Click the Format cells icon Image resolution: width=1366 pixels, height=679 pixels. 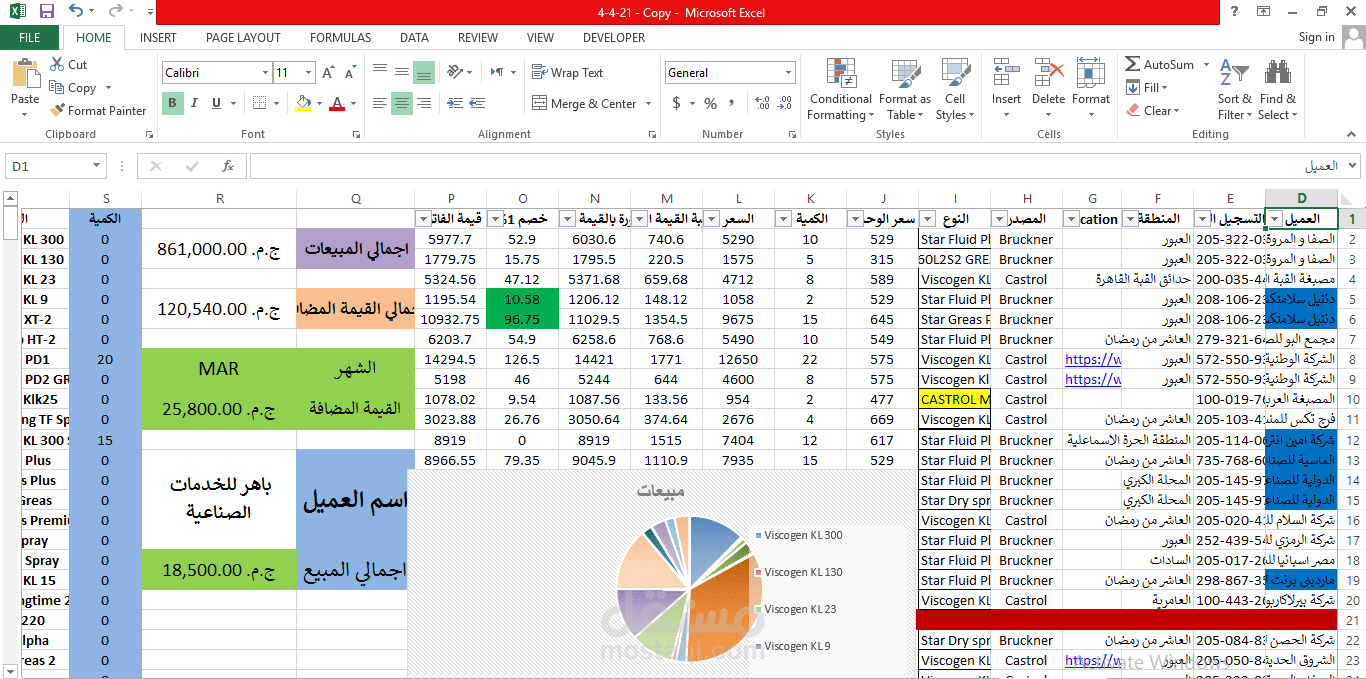[1091, 73]
